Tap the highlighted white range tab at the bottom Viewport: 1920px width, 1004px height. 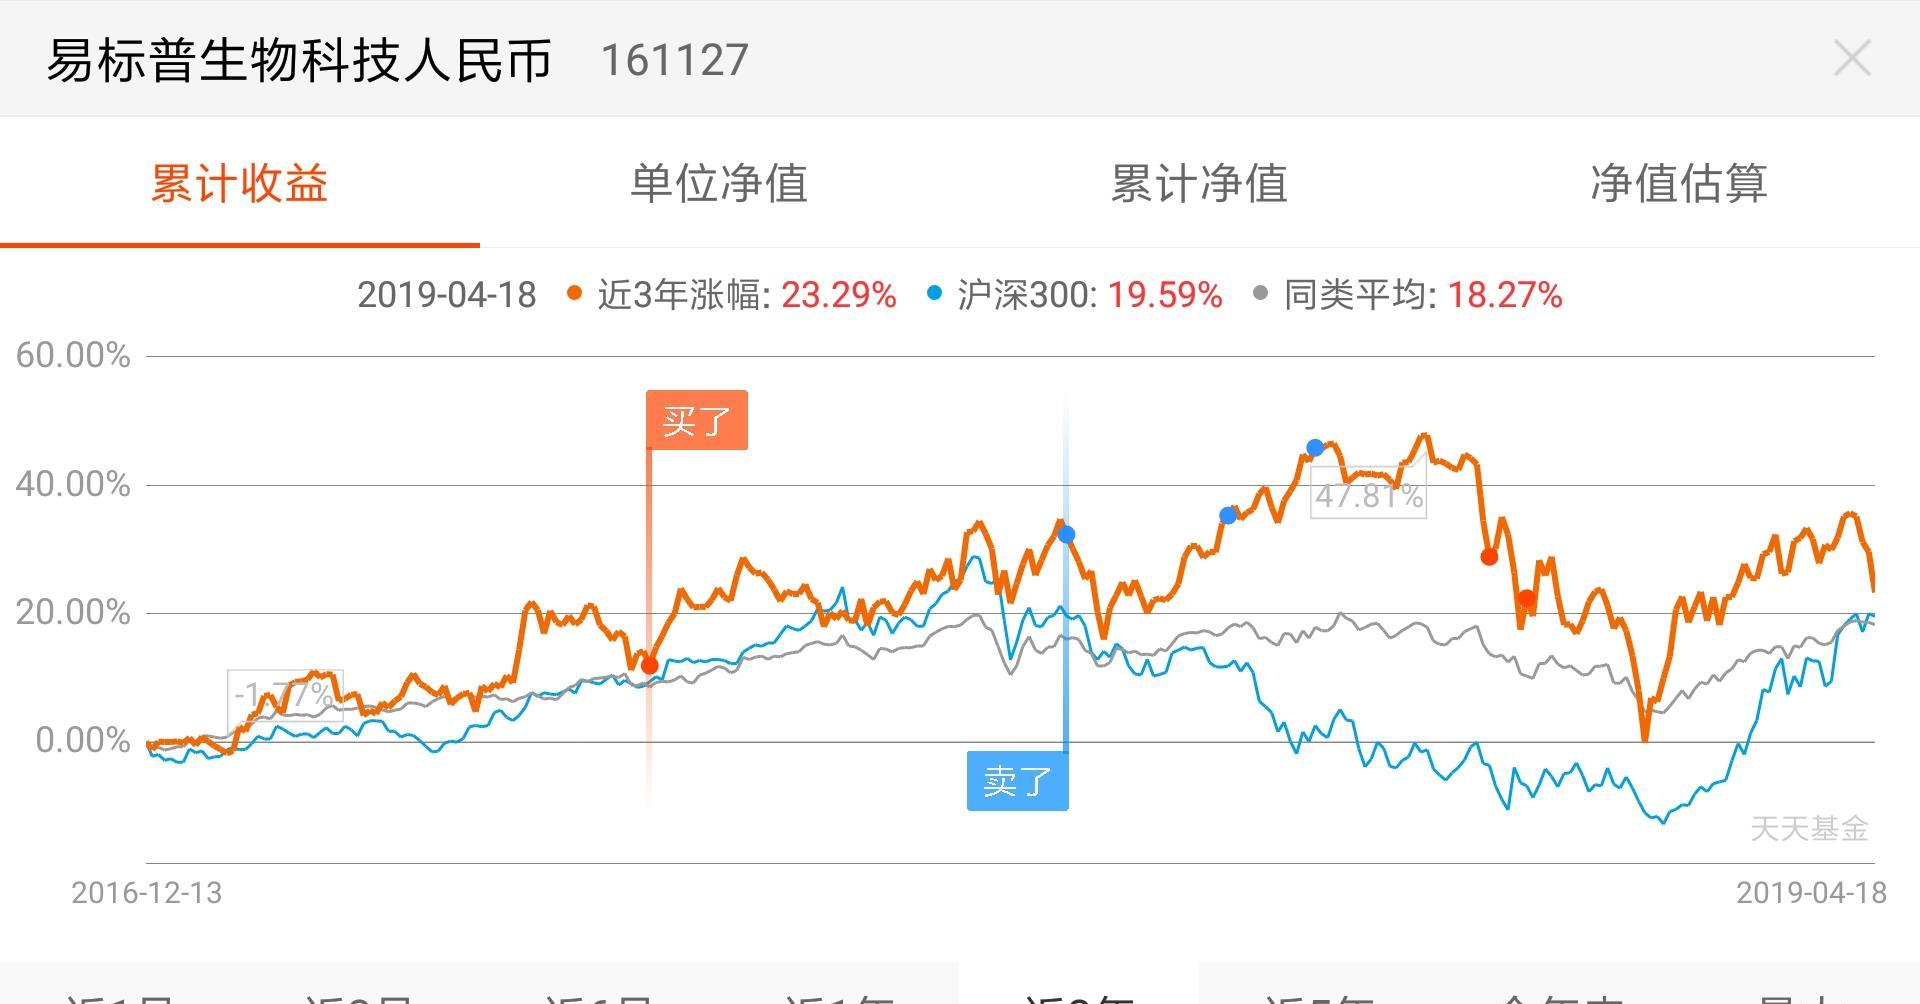click(x=1078, y=990)
